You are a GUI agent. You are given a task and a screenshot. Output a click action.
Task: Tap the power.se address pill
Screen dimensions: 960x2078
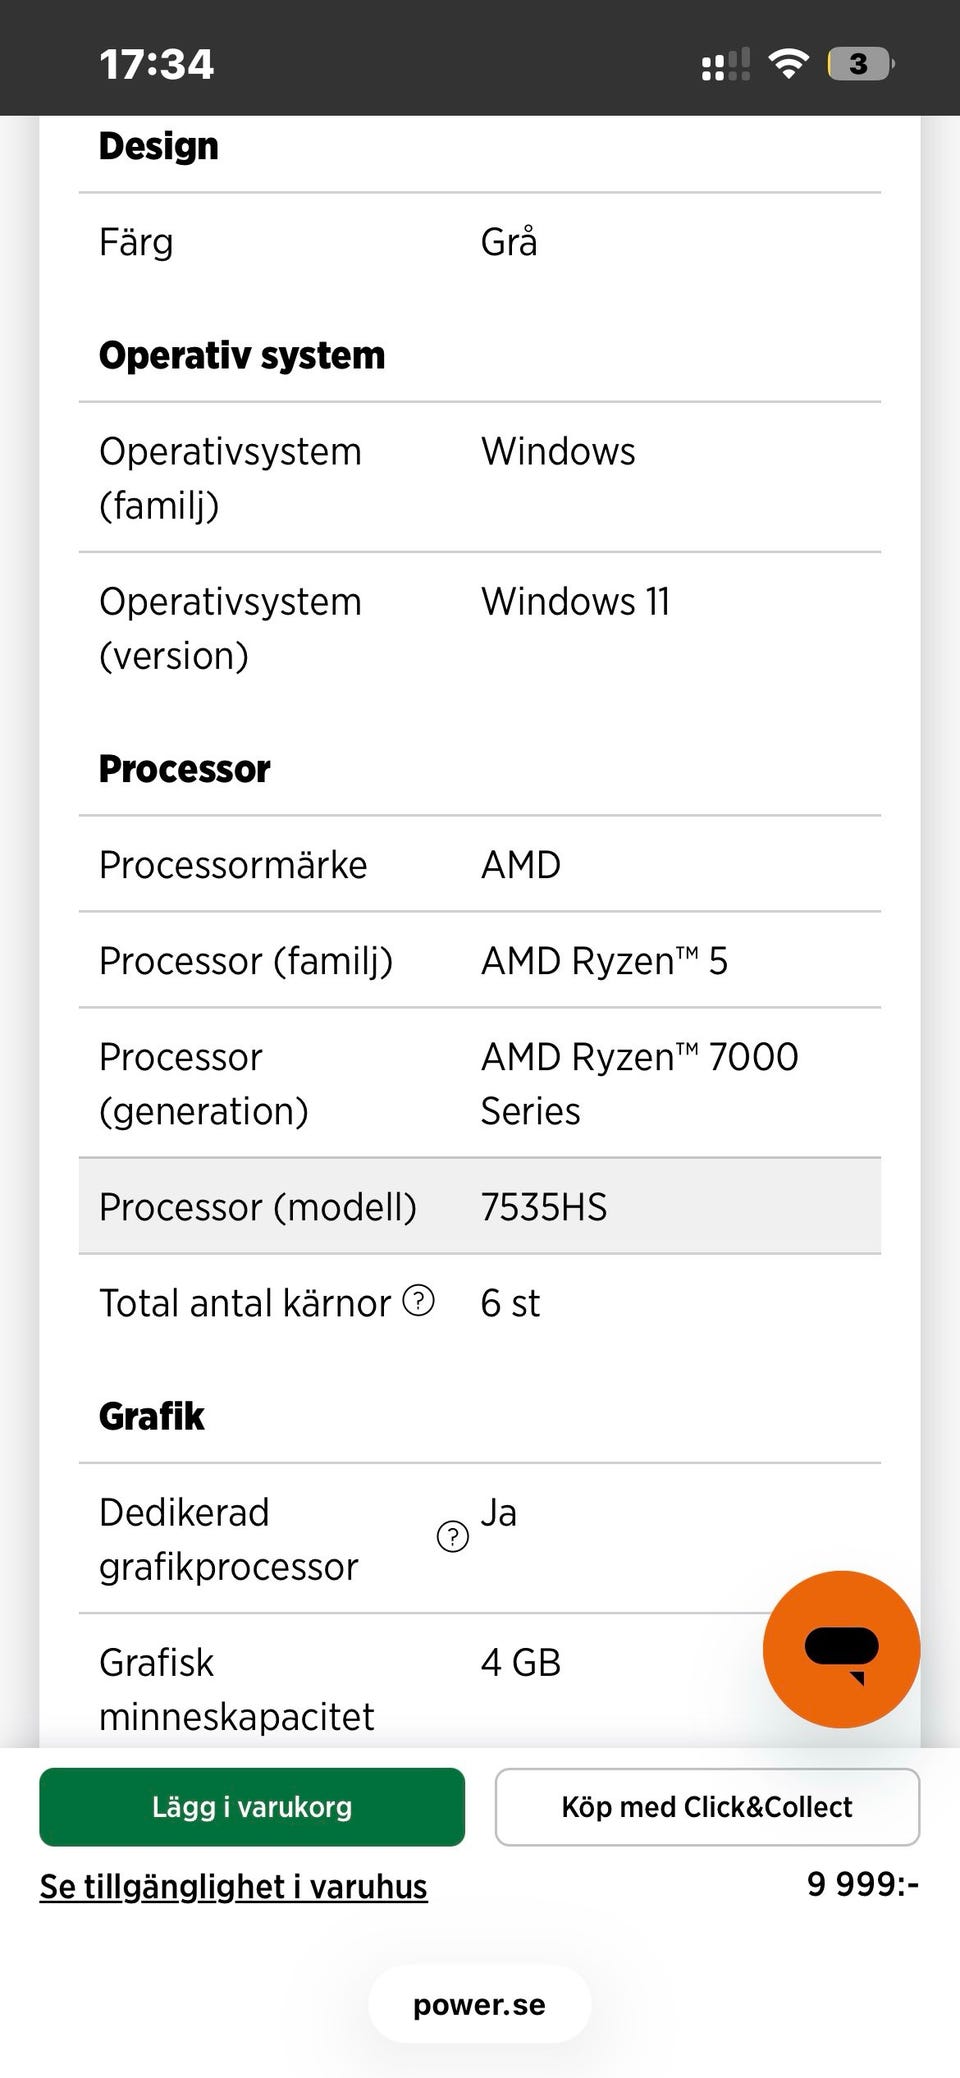point(479,2005)
